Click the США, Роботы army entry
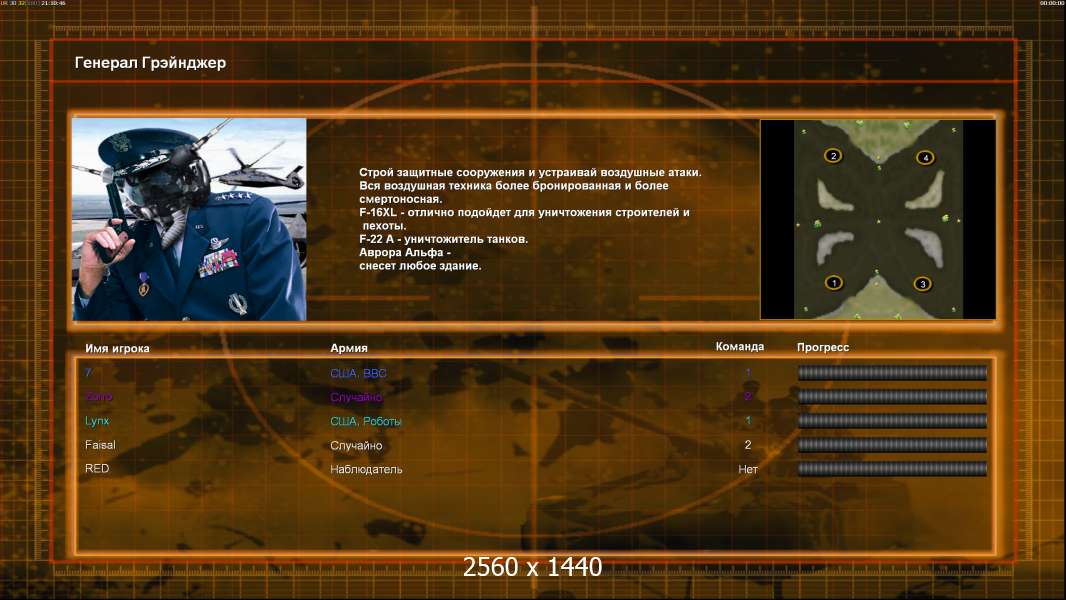 366,421
